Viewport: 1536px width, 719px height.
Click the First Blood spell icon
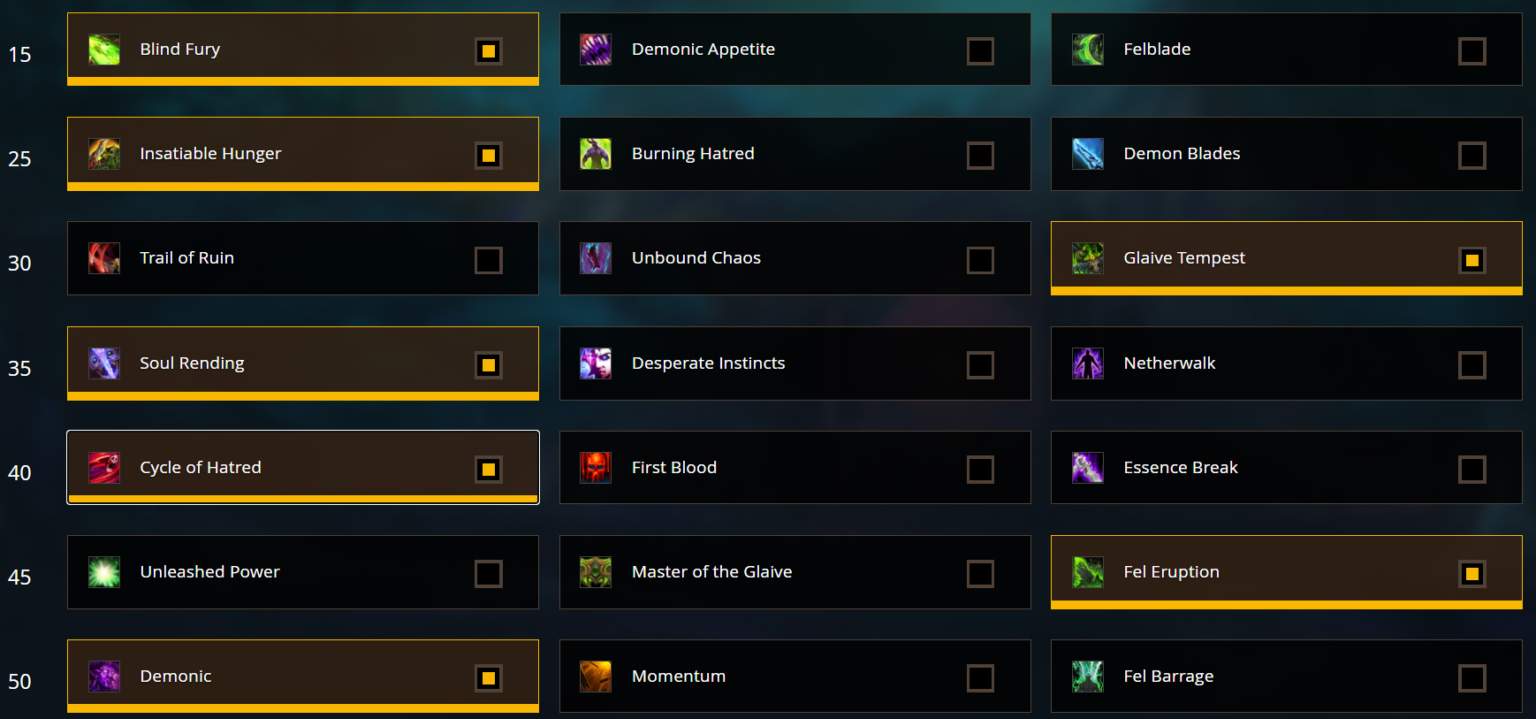click(595, 467)
